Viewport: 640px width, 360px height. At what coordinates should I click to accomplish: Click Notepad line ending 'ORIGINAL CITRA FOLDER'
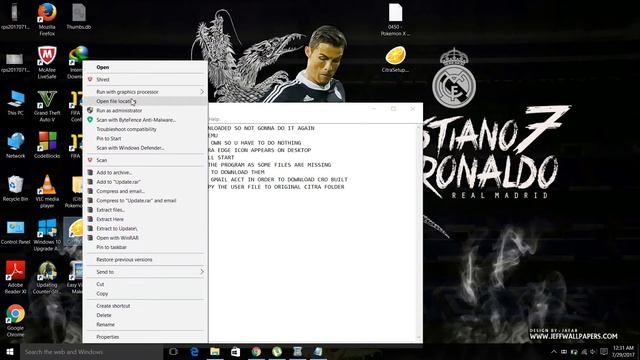pos(276,187)
